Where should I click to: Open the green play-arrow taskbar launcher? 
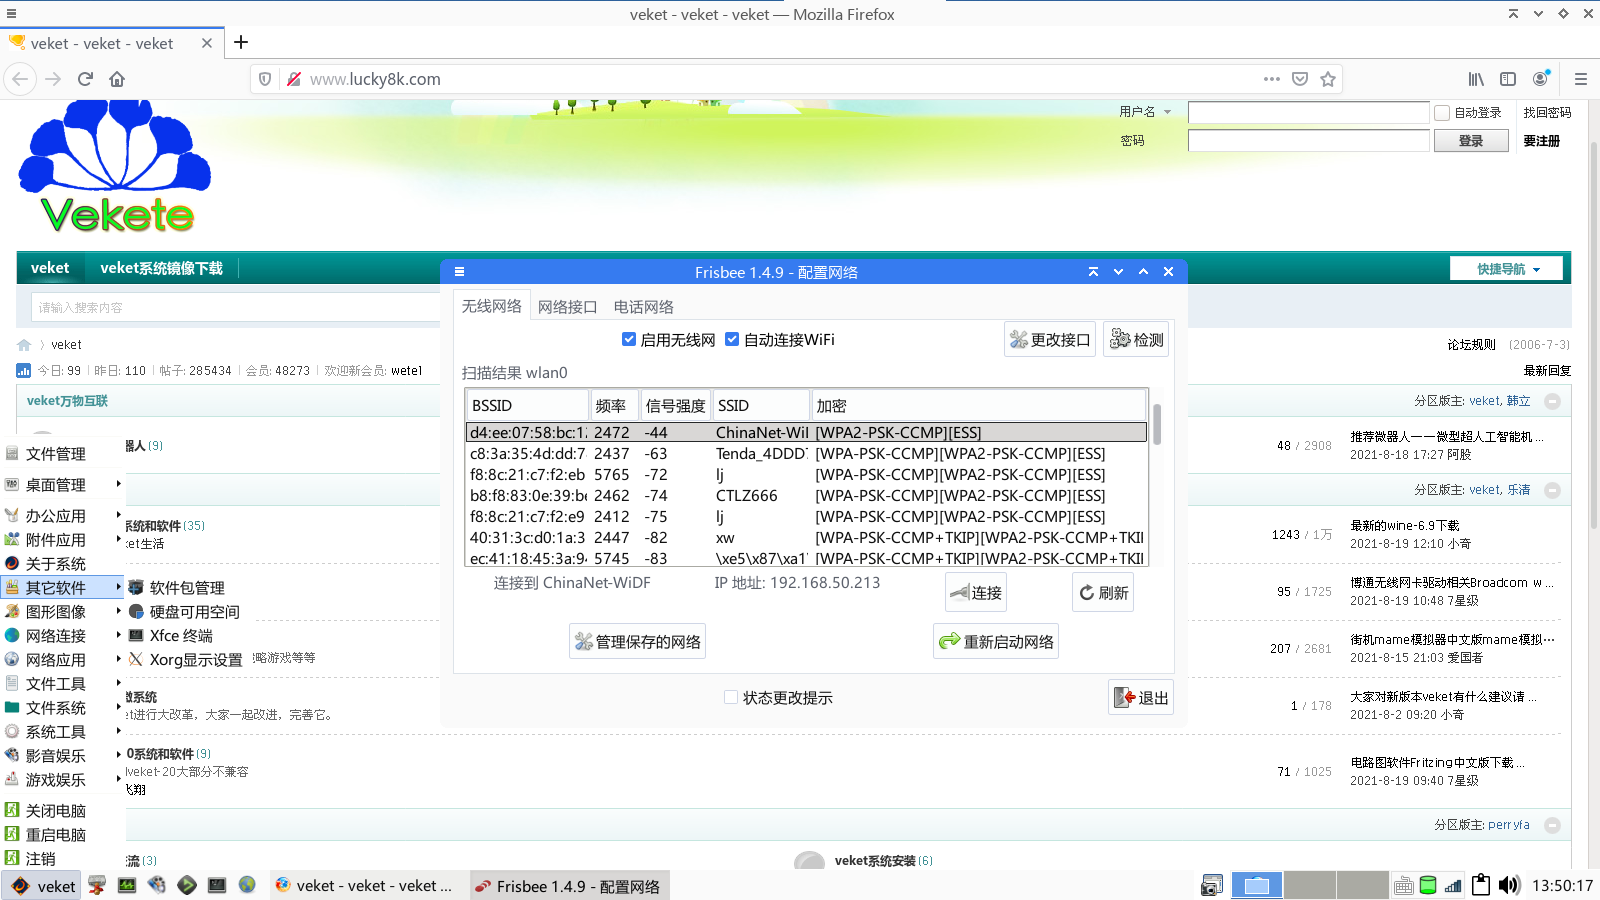187,885
